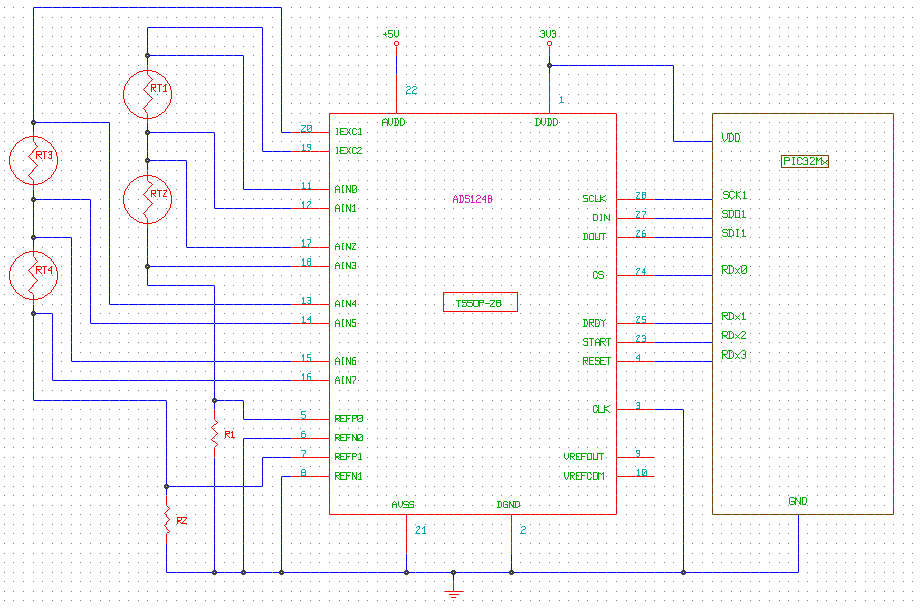
Task: Select the REFP0 pin label
Action: point(349,419)
